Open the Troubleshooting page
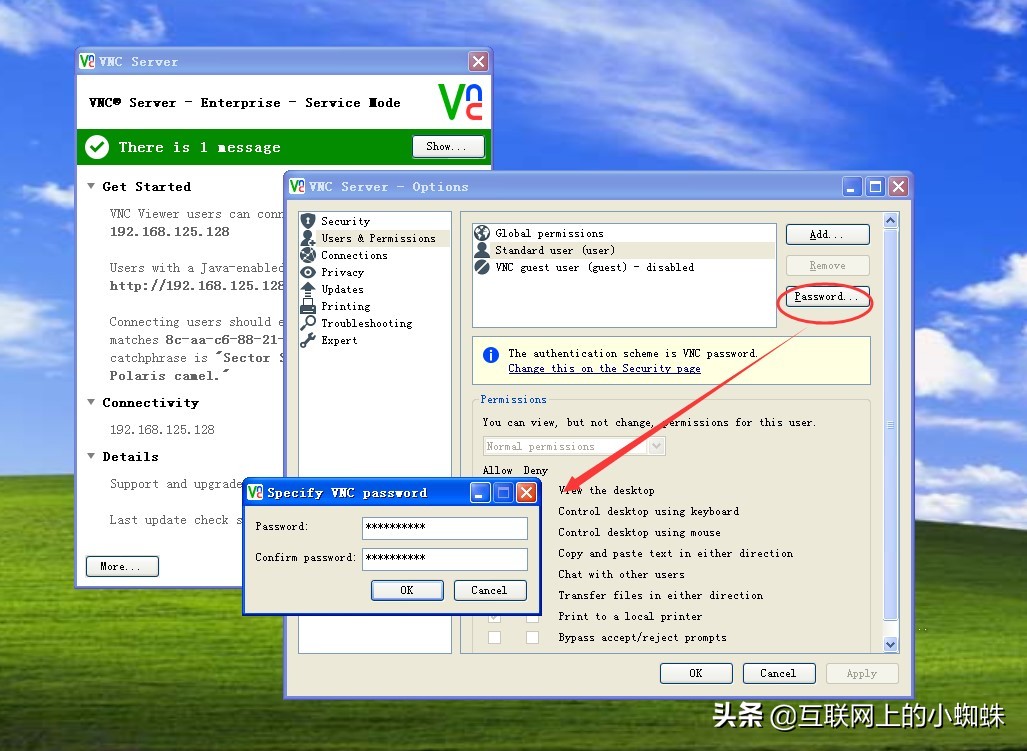 coord(366,323)
